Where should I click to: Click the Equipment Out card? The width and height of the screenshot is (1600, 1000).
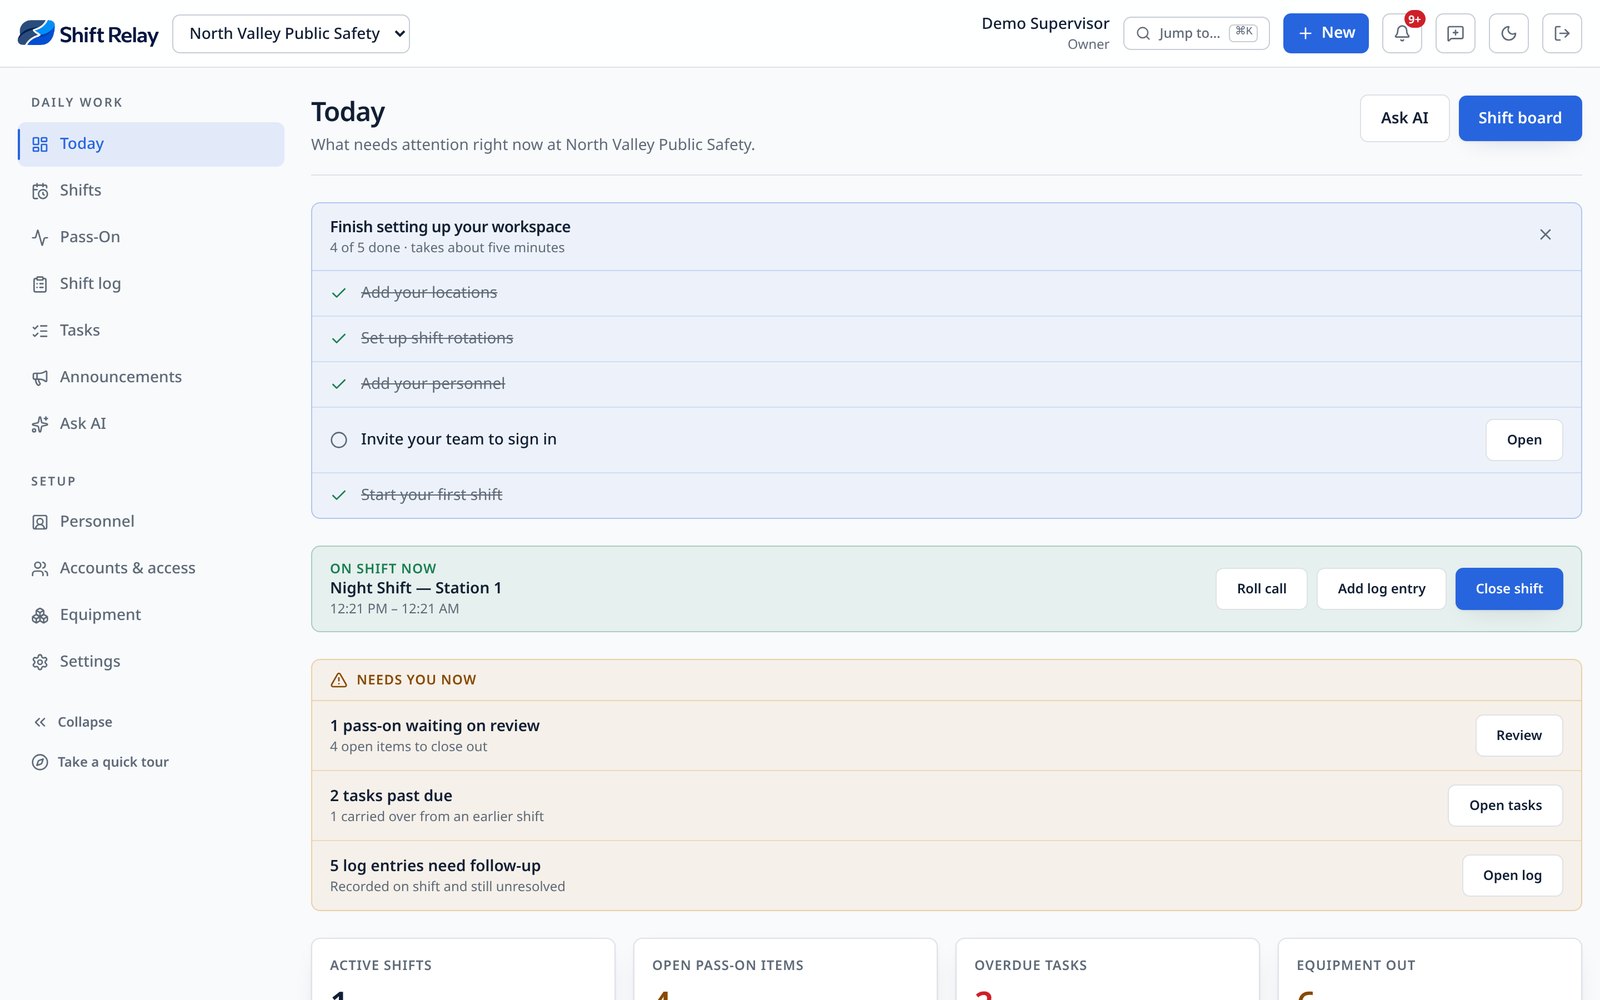1429,969
